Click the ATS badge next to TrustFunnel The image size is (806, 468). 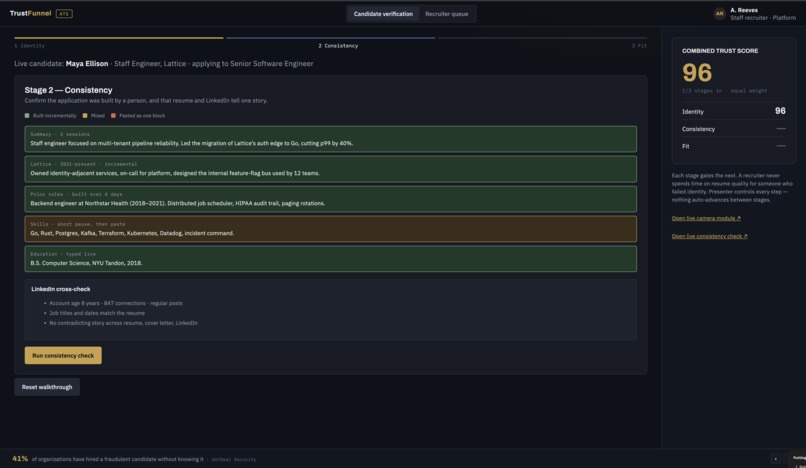click(64, 14)
